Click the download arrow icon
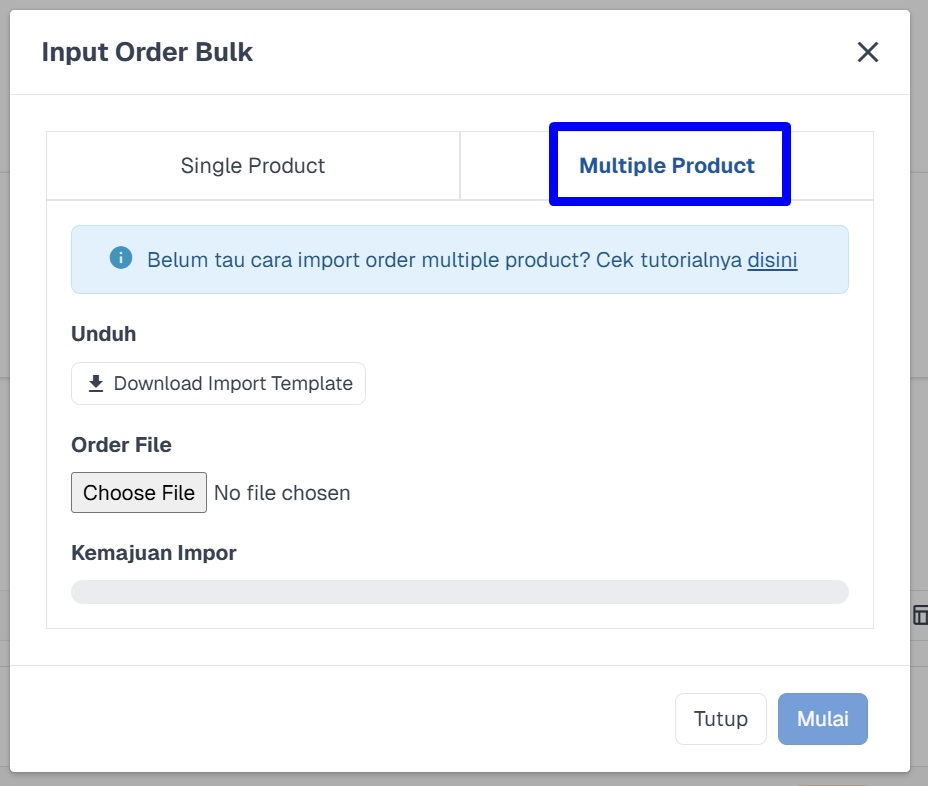The image size is (928, 786). (96, 384)
